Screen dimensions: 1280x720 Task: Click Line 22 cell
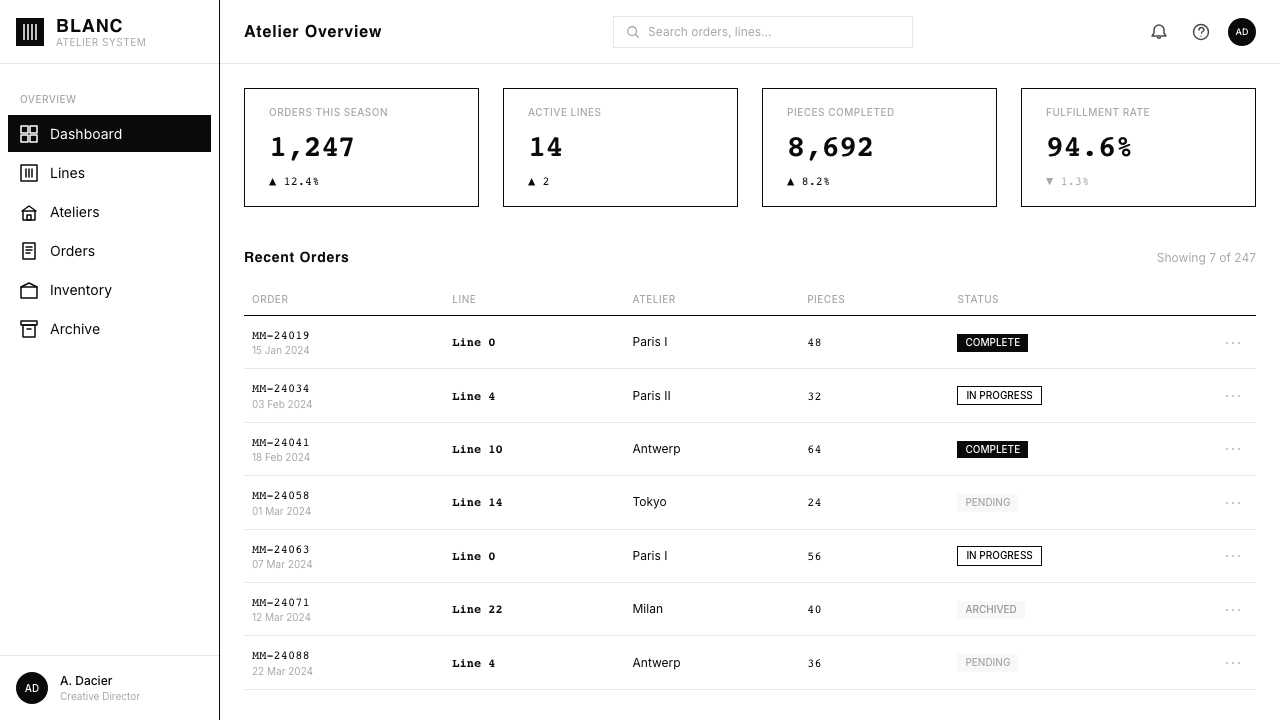477,610
